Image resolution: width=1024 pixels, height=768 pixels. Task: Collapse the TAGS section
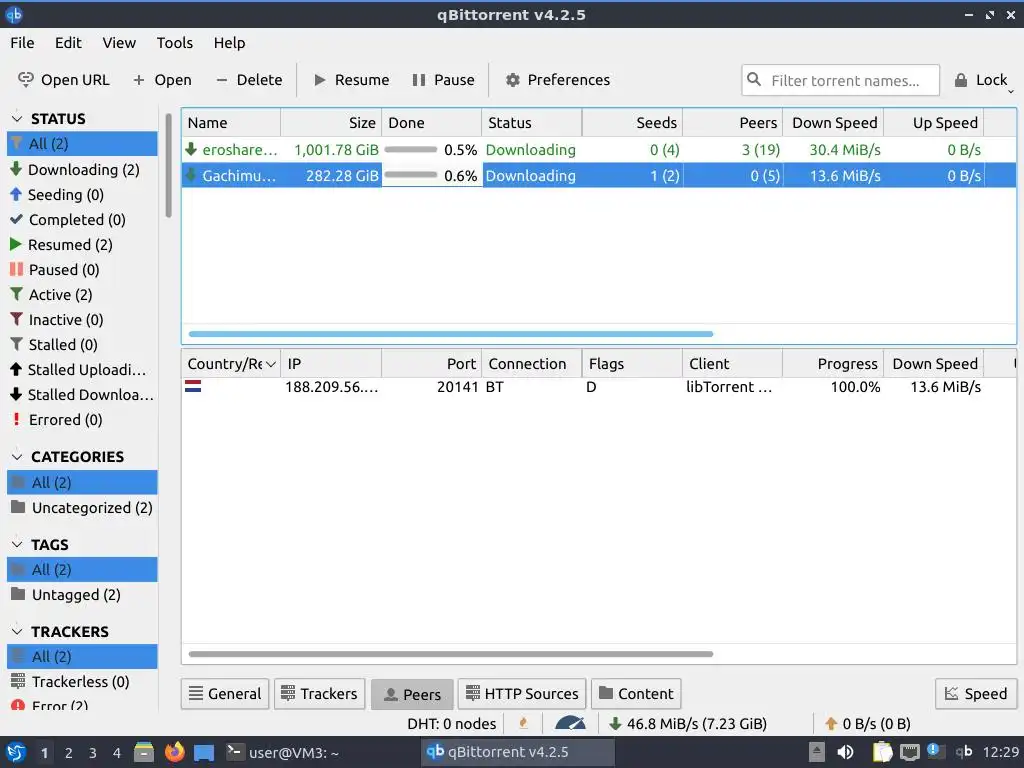point(18,544)
